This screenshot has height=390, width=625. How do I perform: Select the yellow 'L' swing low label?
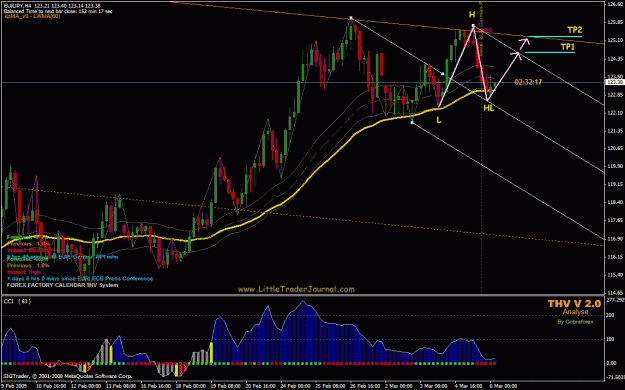coord(439,120)
